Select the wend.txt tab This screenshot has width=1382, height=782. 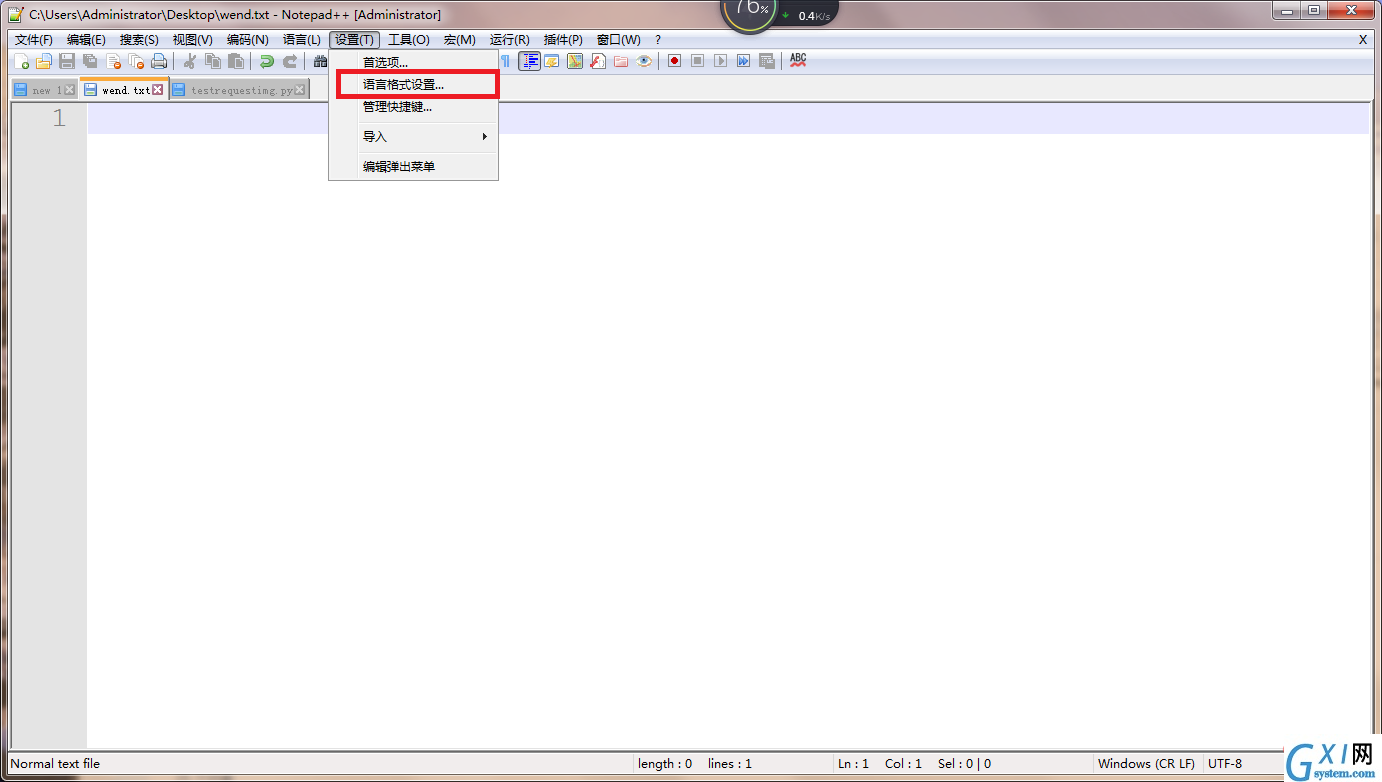tap(124, 89)
